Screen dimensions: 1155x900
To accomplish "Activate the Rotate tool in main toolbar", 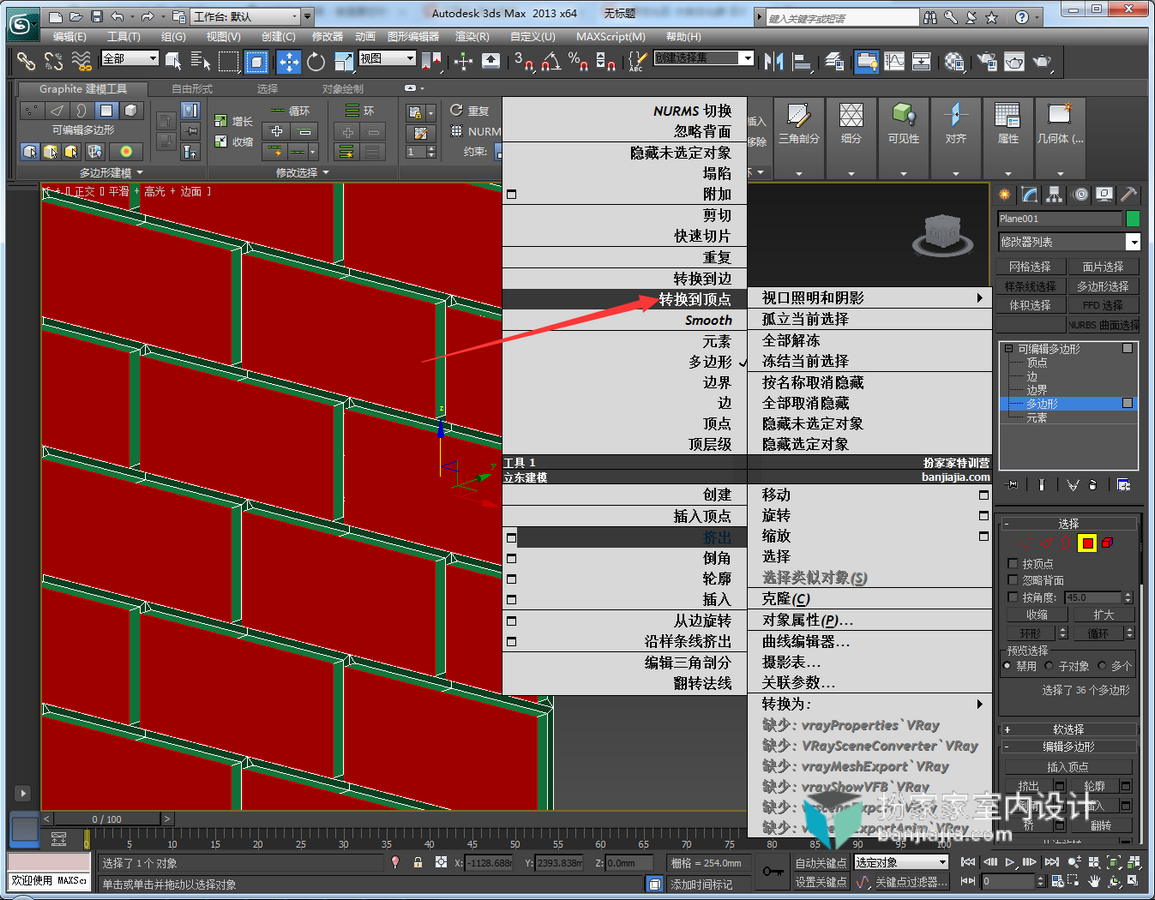I will tap(316, 62).
